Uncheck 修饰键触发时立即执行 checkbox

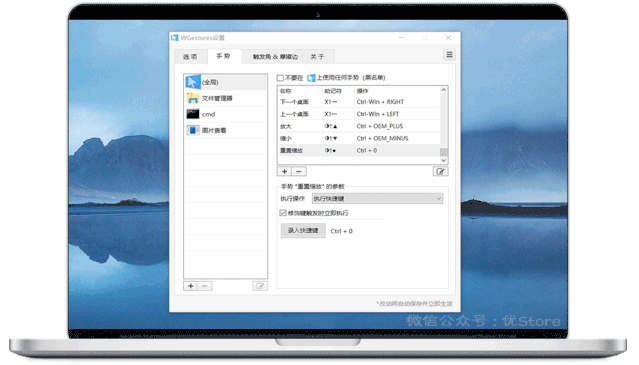click(x=283, y=213)
